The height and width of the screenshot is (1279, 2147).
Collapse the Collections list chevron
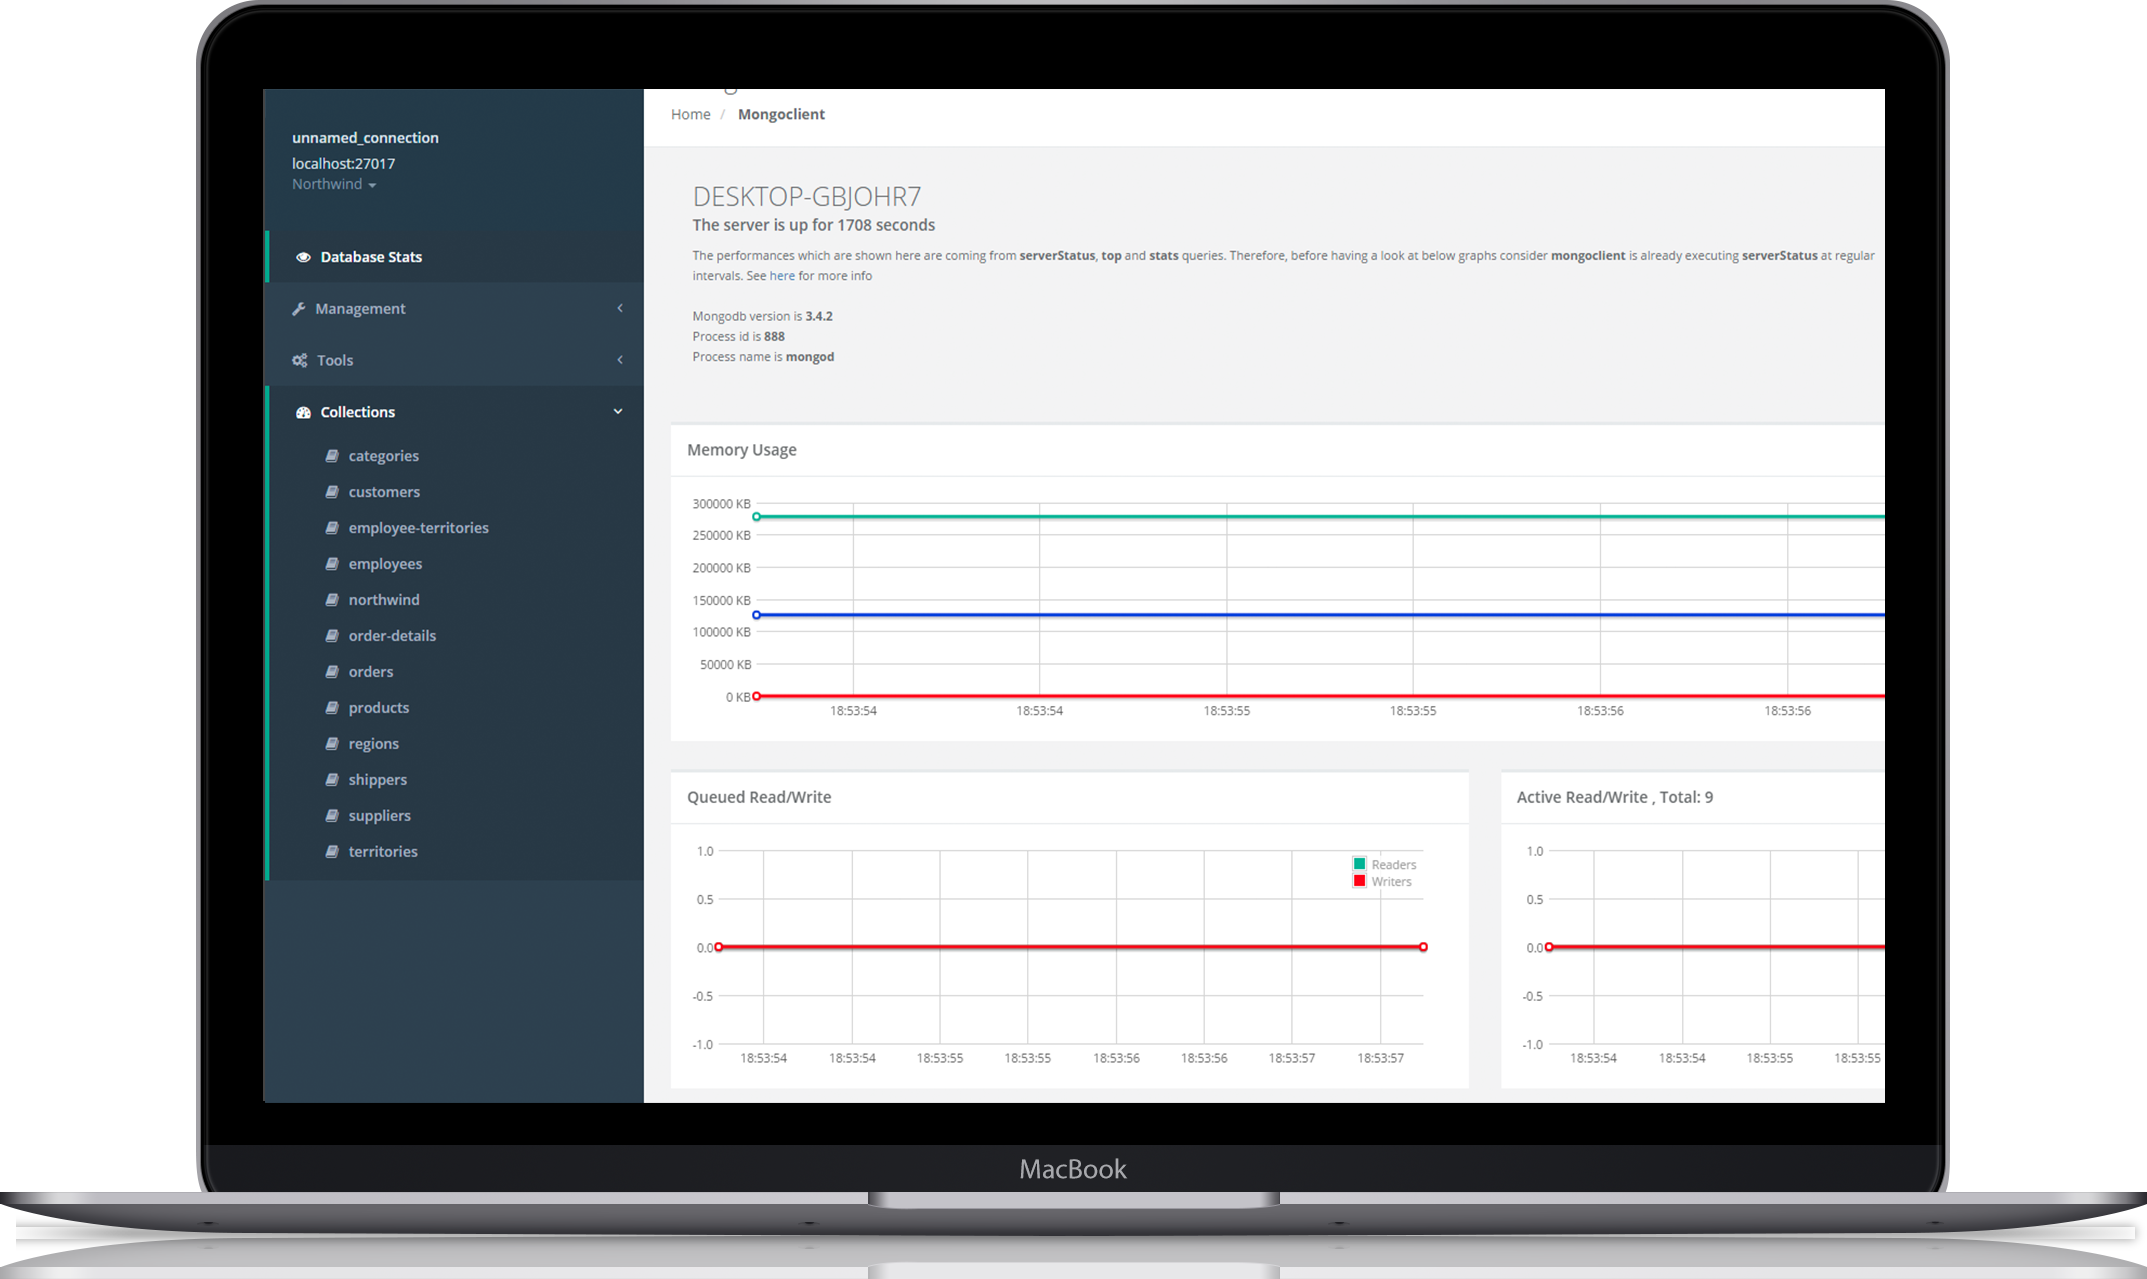coord(618,411)
